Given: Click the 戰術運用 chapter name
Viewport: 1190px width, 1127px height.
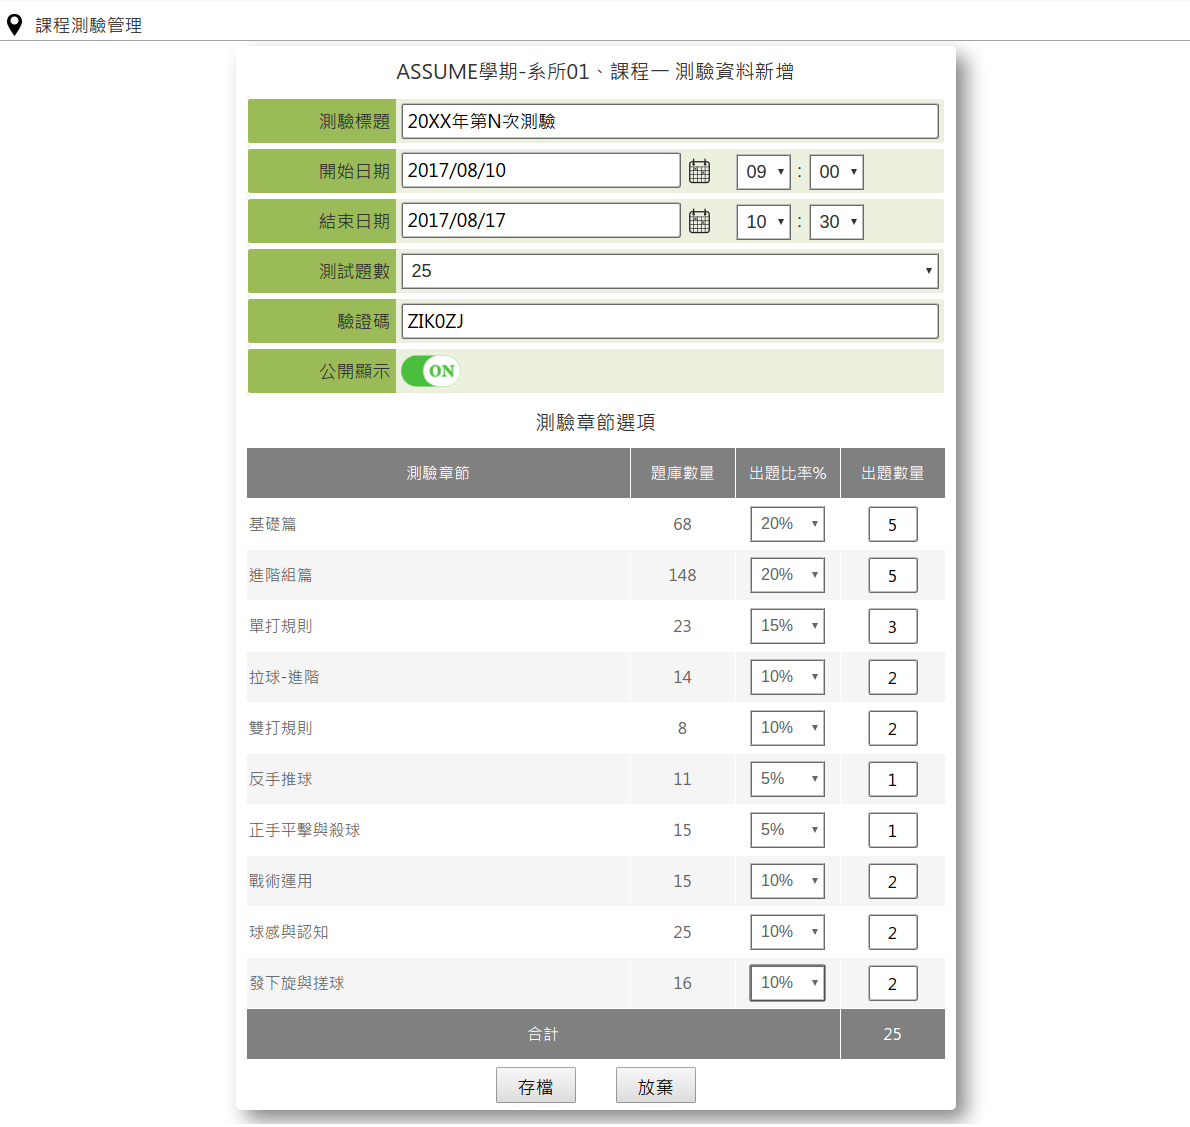Looking at the screenshot, I should point(281,880).
